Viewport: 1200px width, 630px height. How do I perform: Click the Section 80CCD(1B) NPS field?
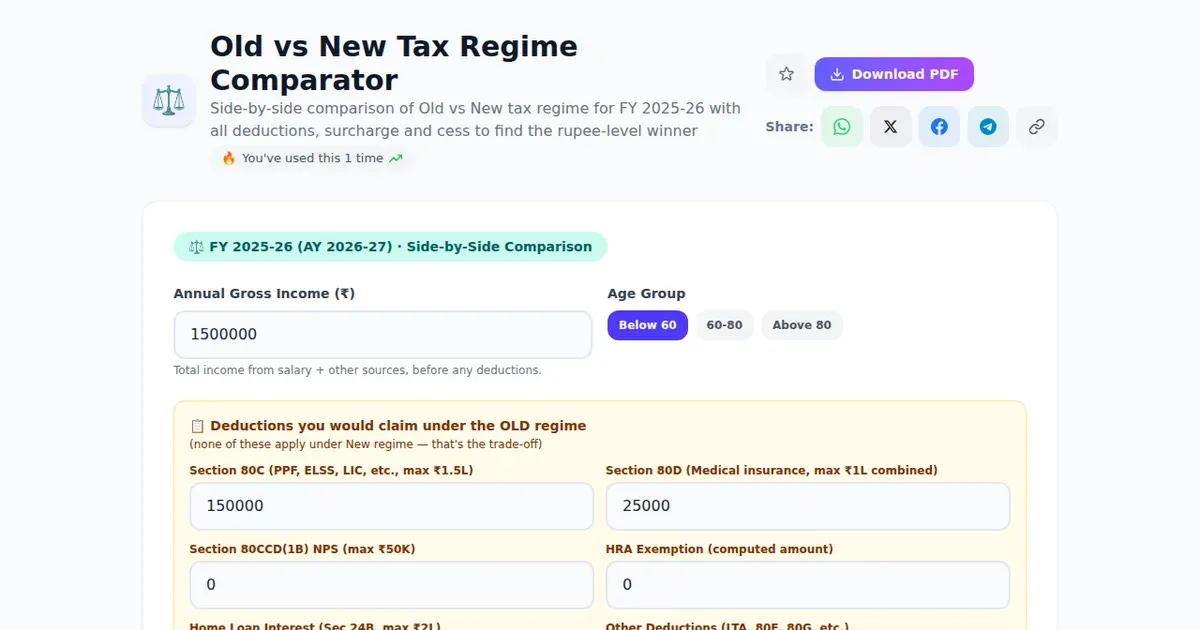coord(392,584)
